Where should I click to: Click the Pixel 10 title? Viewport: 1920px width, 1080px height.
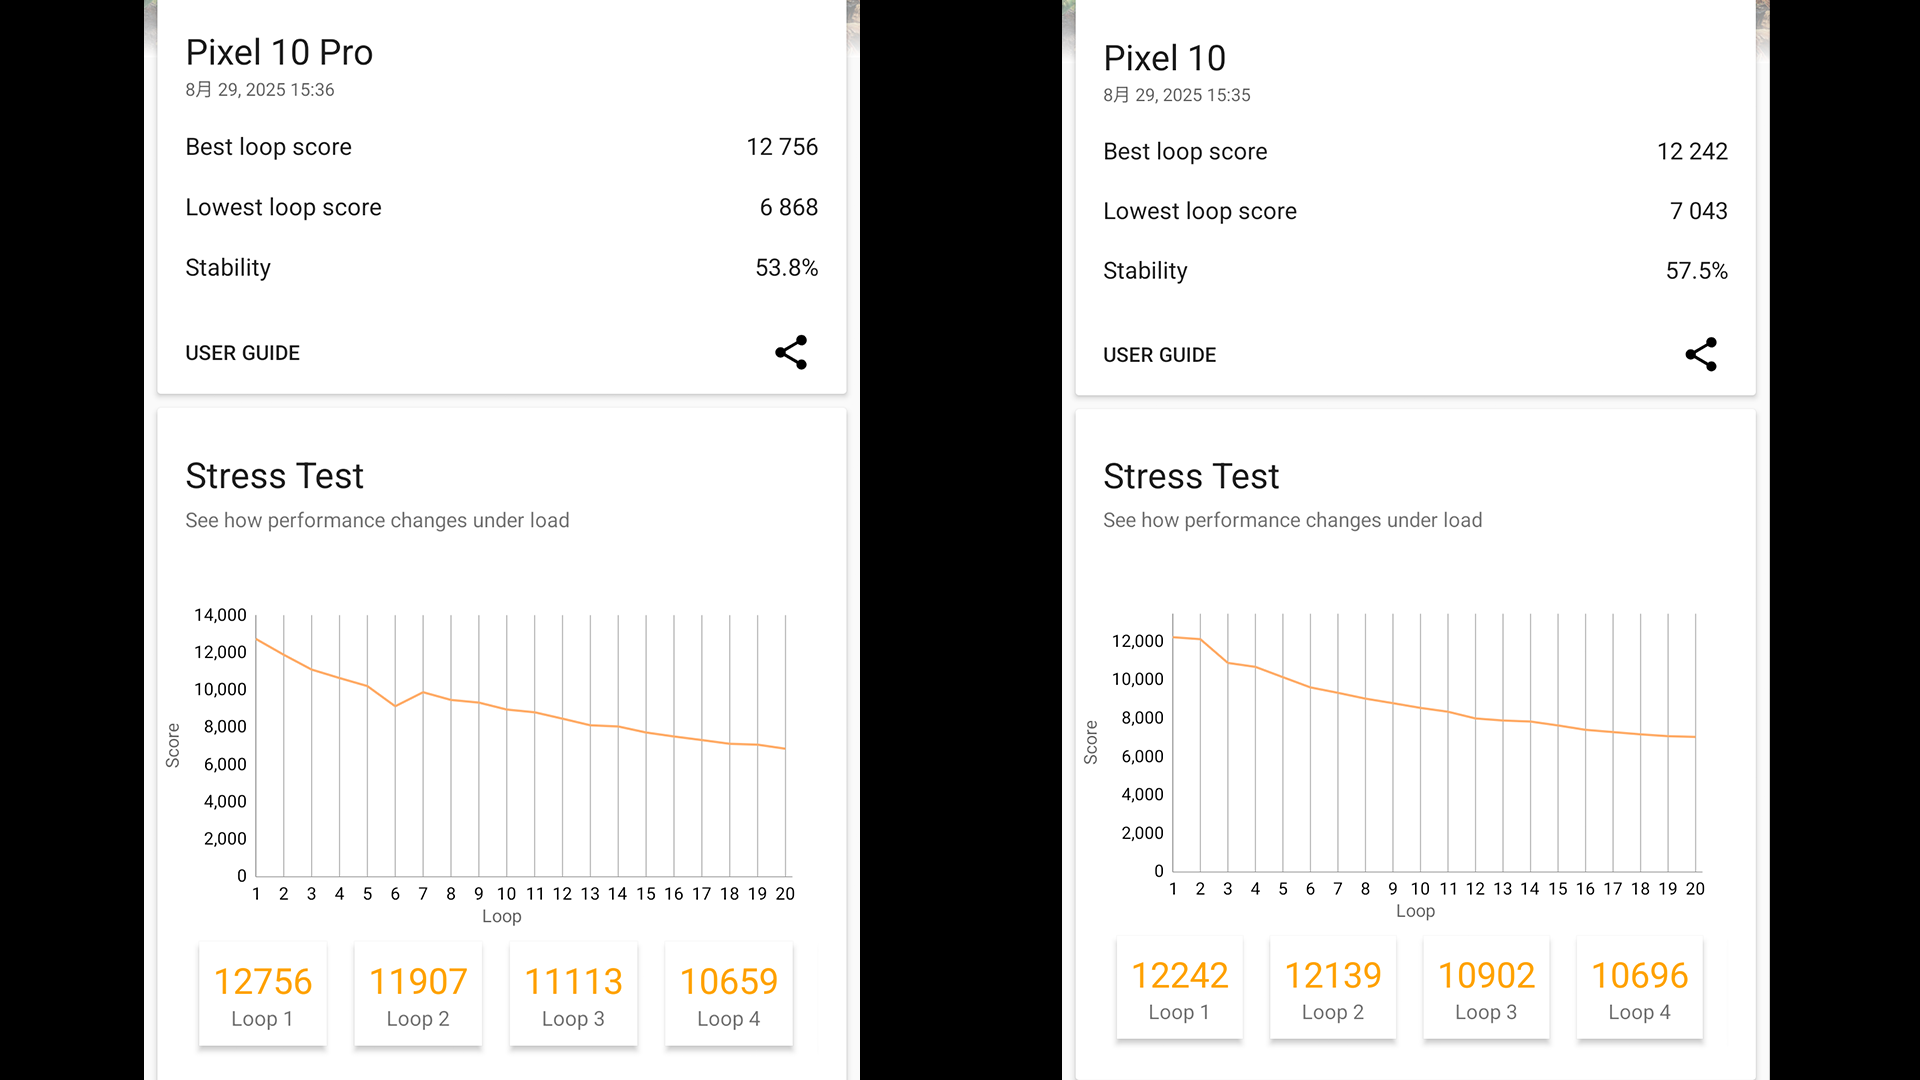[x=1164, y=58]
